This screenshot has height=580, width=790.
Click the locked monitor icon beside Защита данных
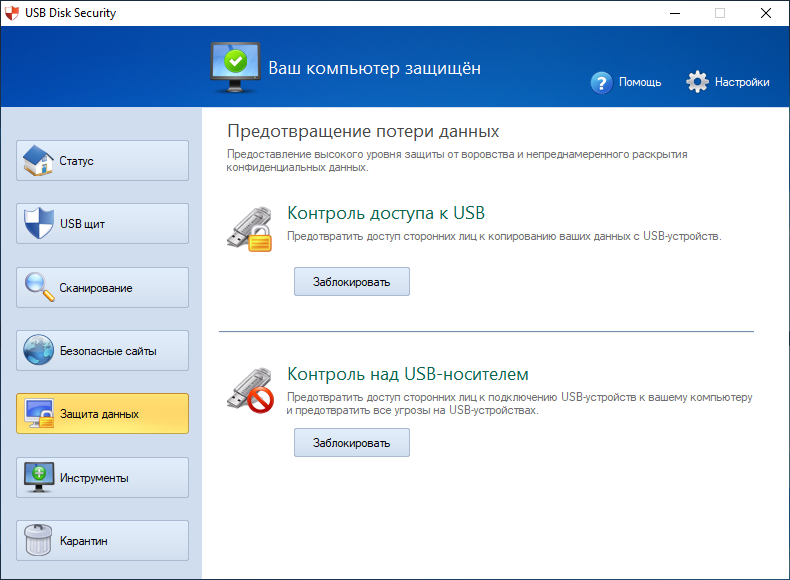(39, 414)
